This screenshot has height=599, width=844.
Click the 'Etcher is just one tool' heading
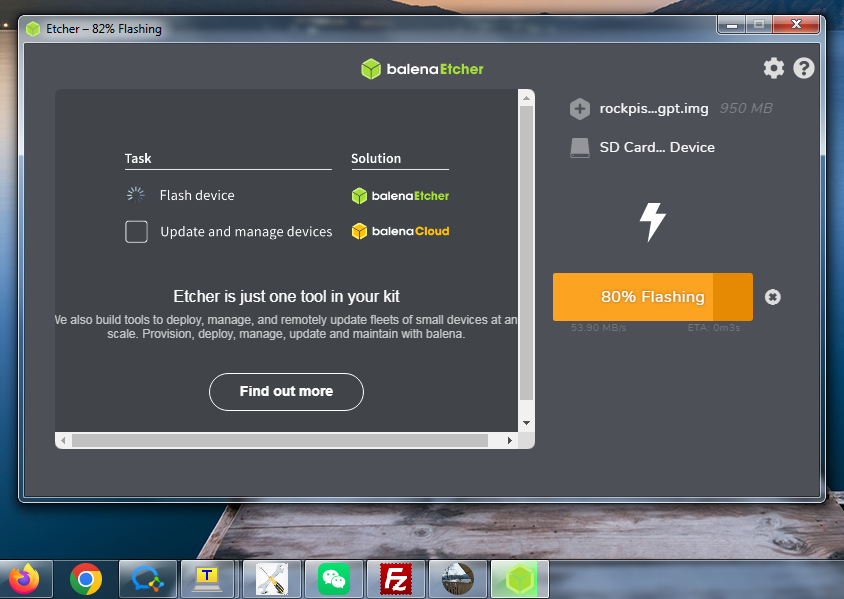[x=286, y=297]
